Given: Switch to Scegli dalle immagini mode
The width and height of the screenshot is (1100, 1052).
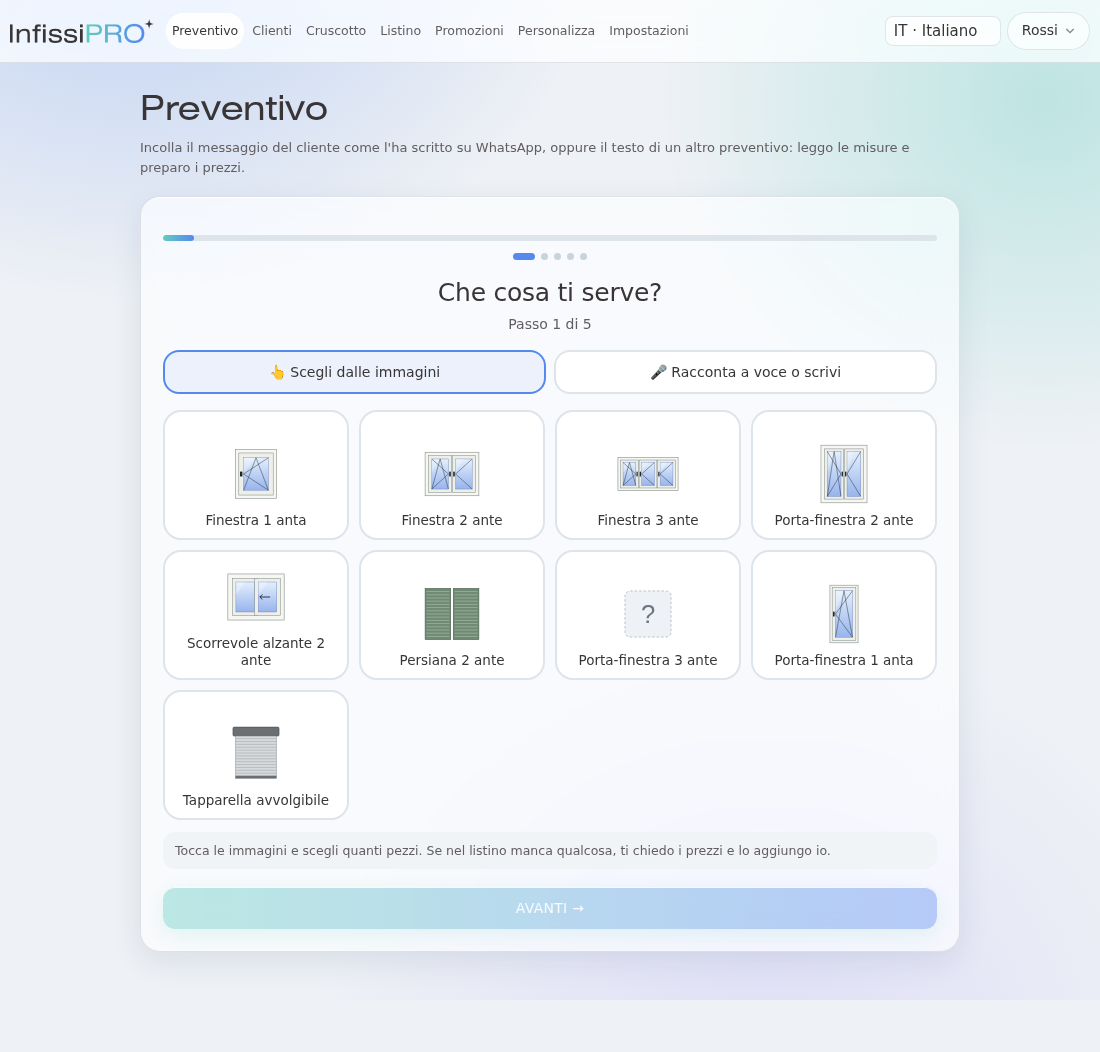Looking at the screenshot, I should point(354,372).
